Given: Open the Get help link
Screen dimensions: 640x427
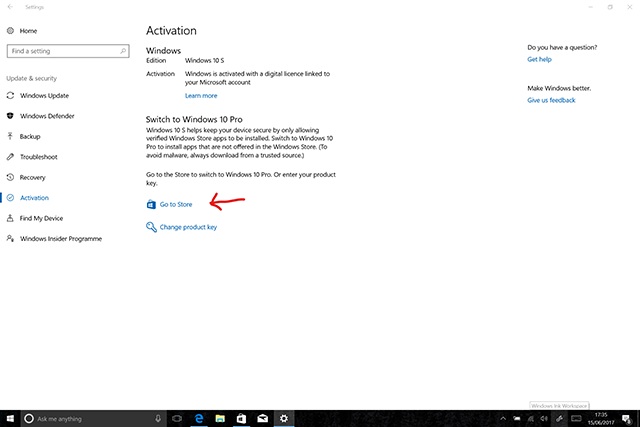Looking at the screenshot, I should pos(539,59).
